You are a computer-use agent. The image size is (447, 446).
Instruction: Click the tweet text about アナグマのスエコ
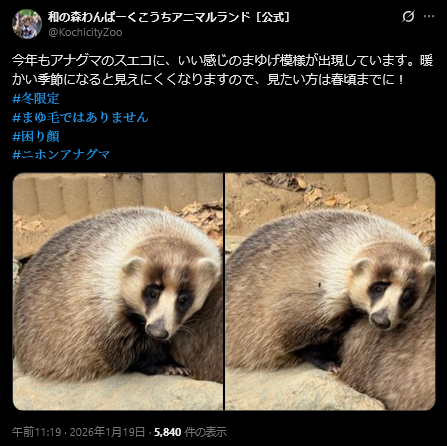click(x=223, y=70)
